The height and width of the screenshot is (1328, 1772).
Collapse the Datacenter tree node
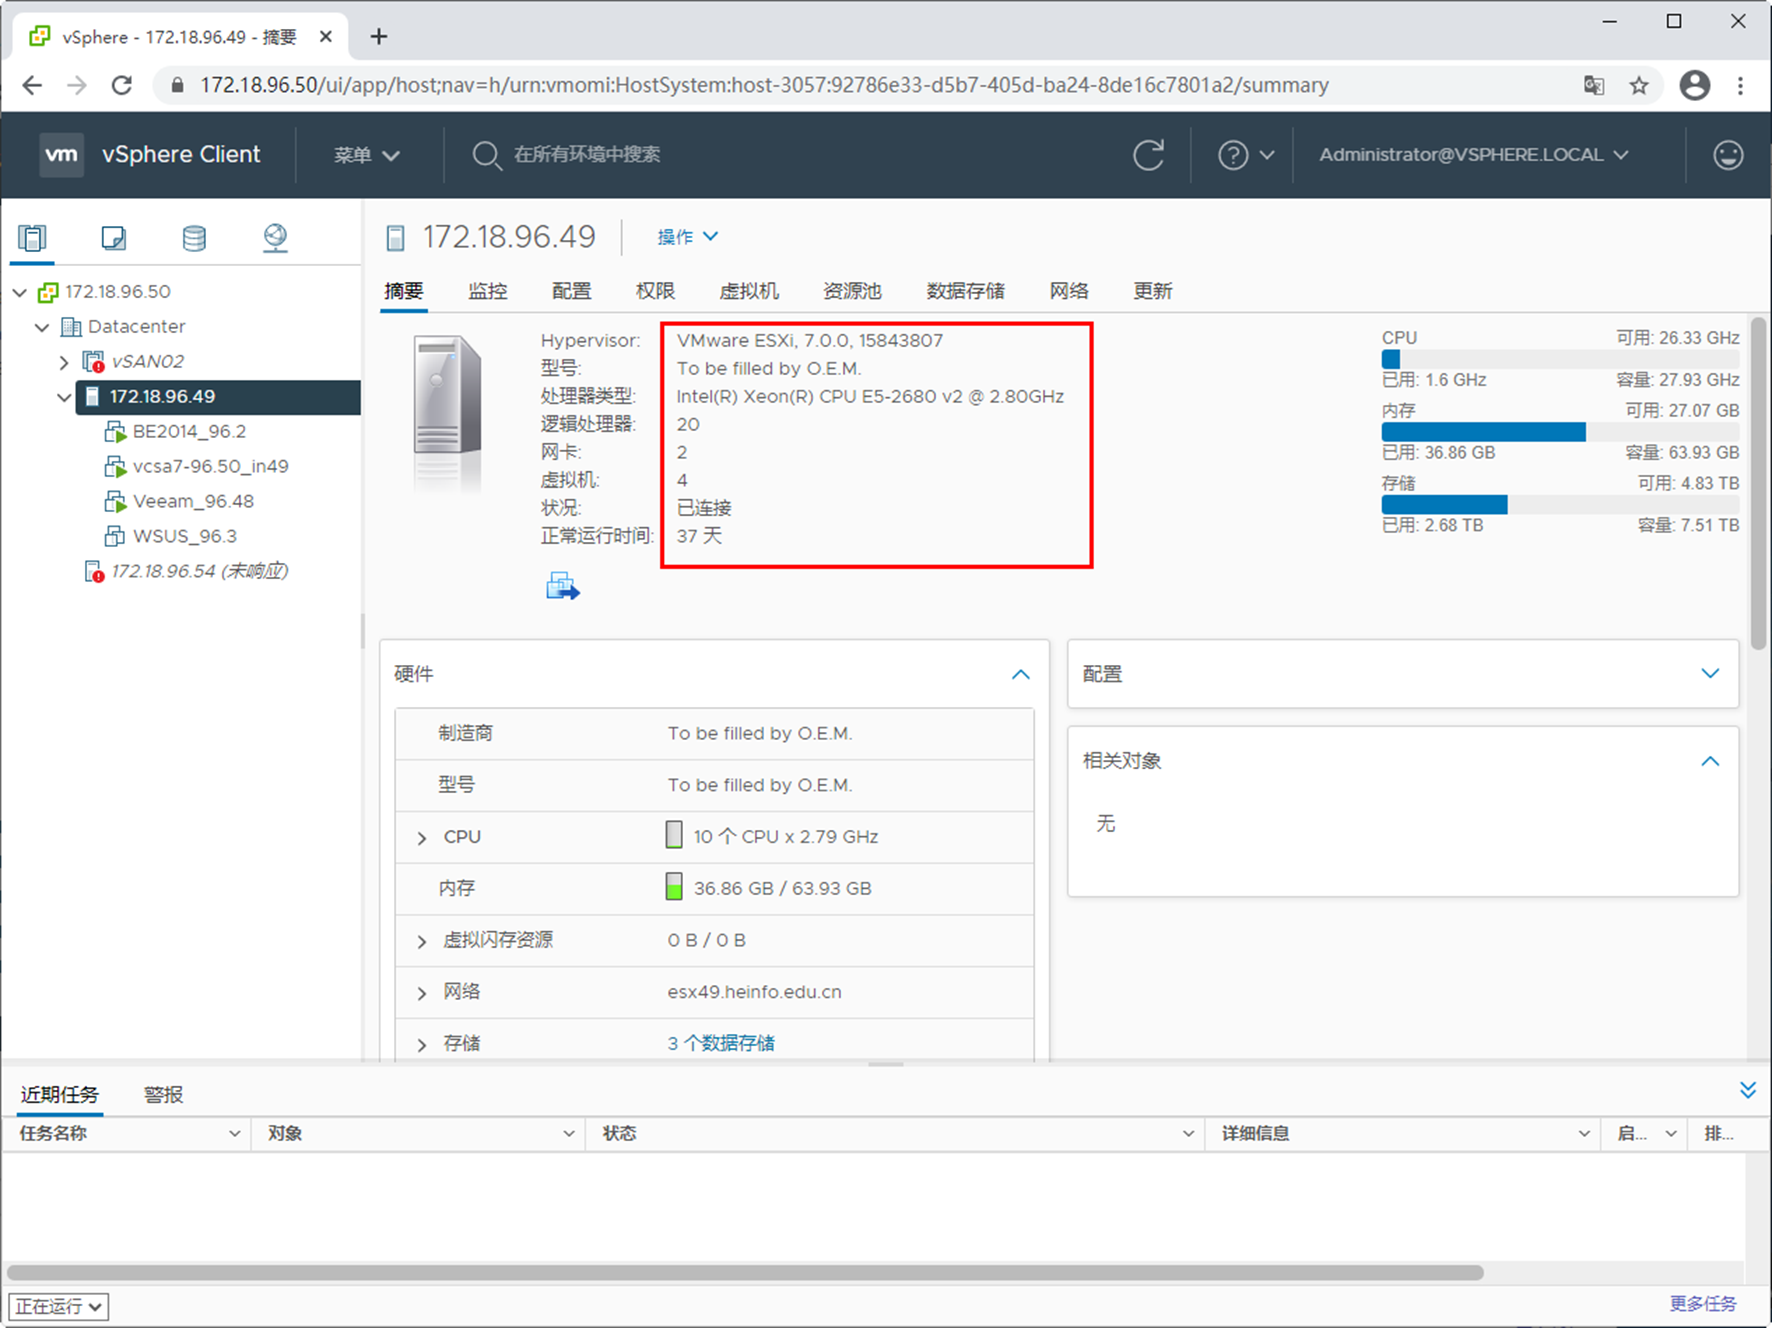point(42,327)
